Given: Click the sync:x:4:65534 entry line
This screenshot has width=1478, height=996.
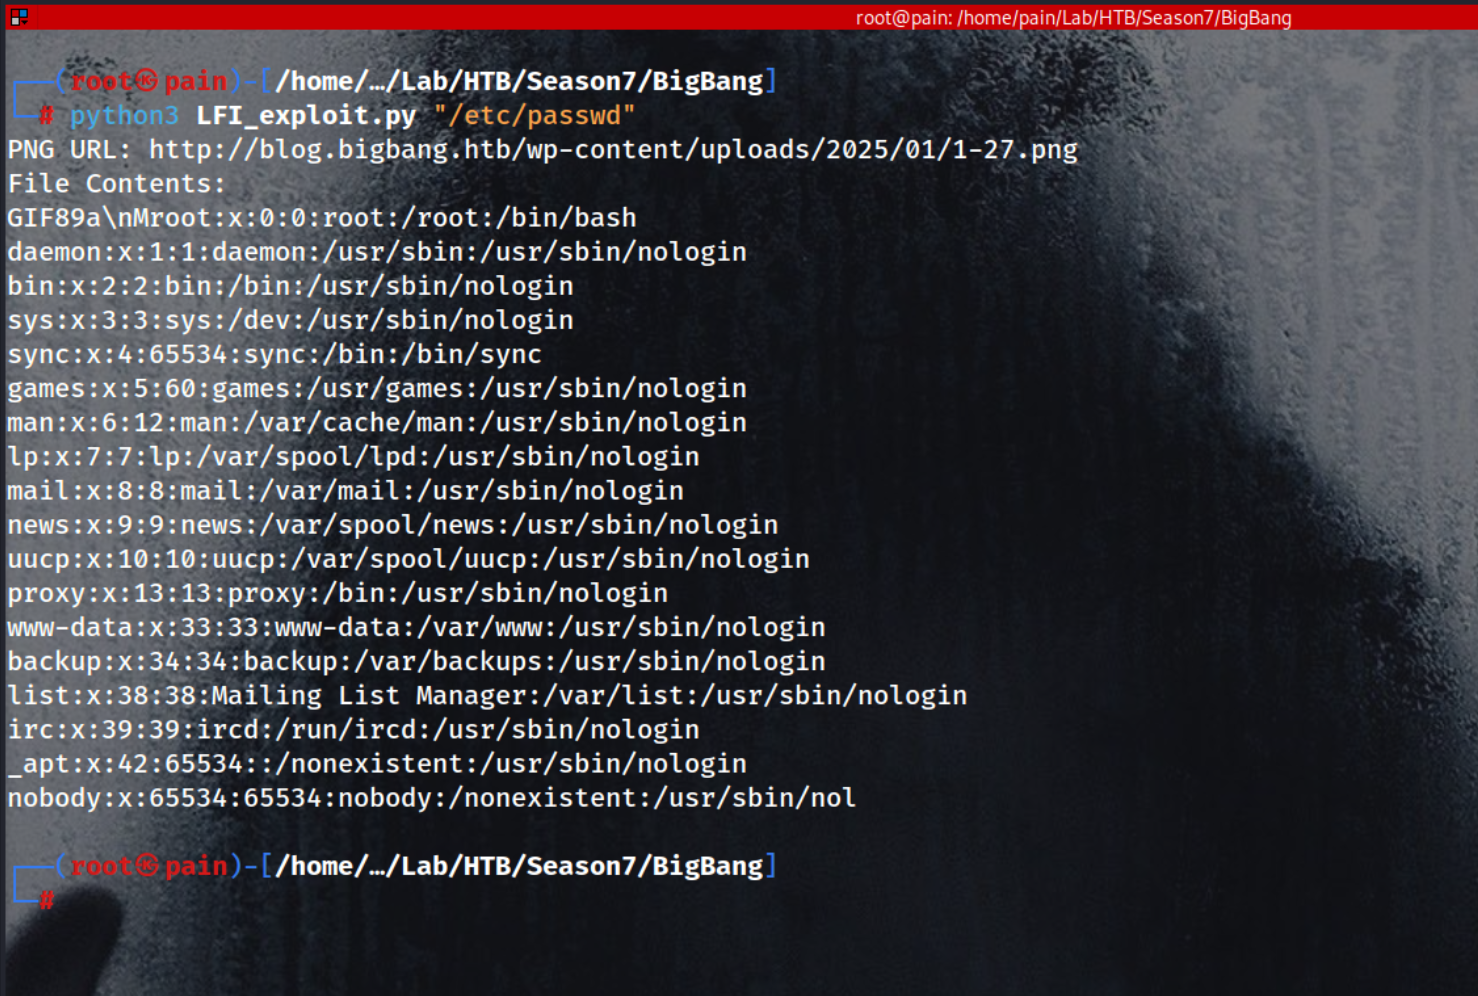Looking at the screenshot, I should coord(274,354).
